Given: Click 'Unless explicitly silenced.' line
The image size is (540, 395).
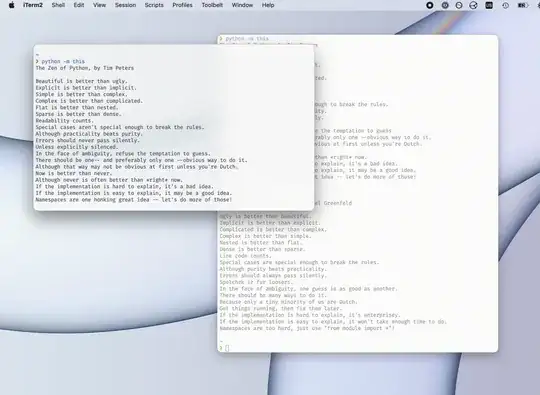Looking at the screenshot, I should (77, 147).
